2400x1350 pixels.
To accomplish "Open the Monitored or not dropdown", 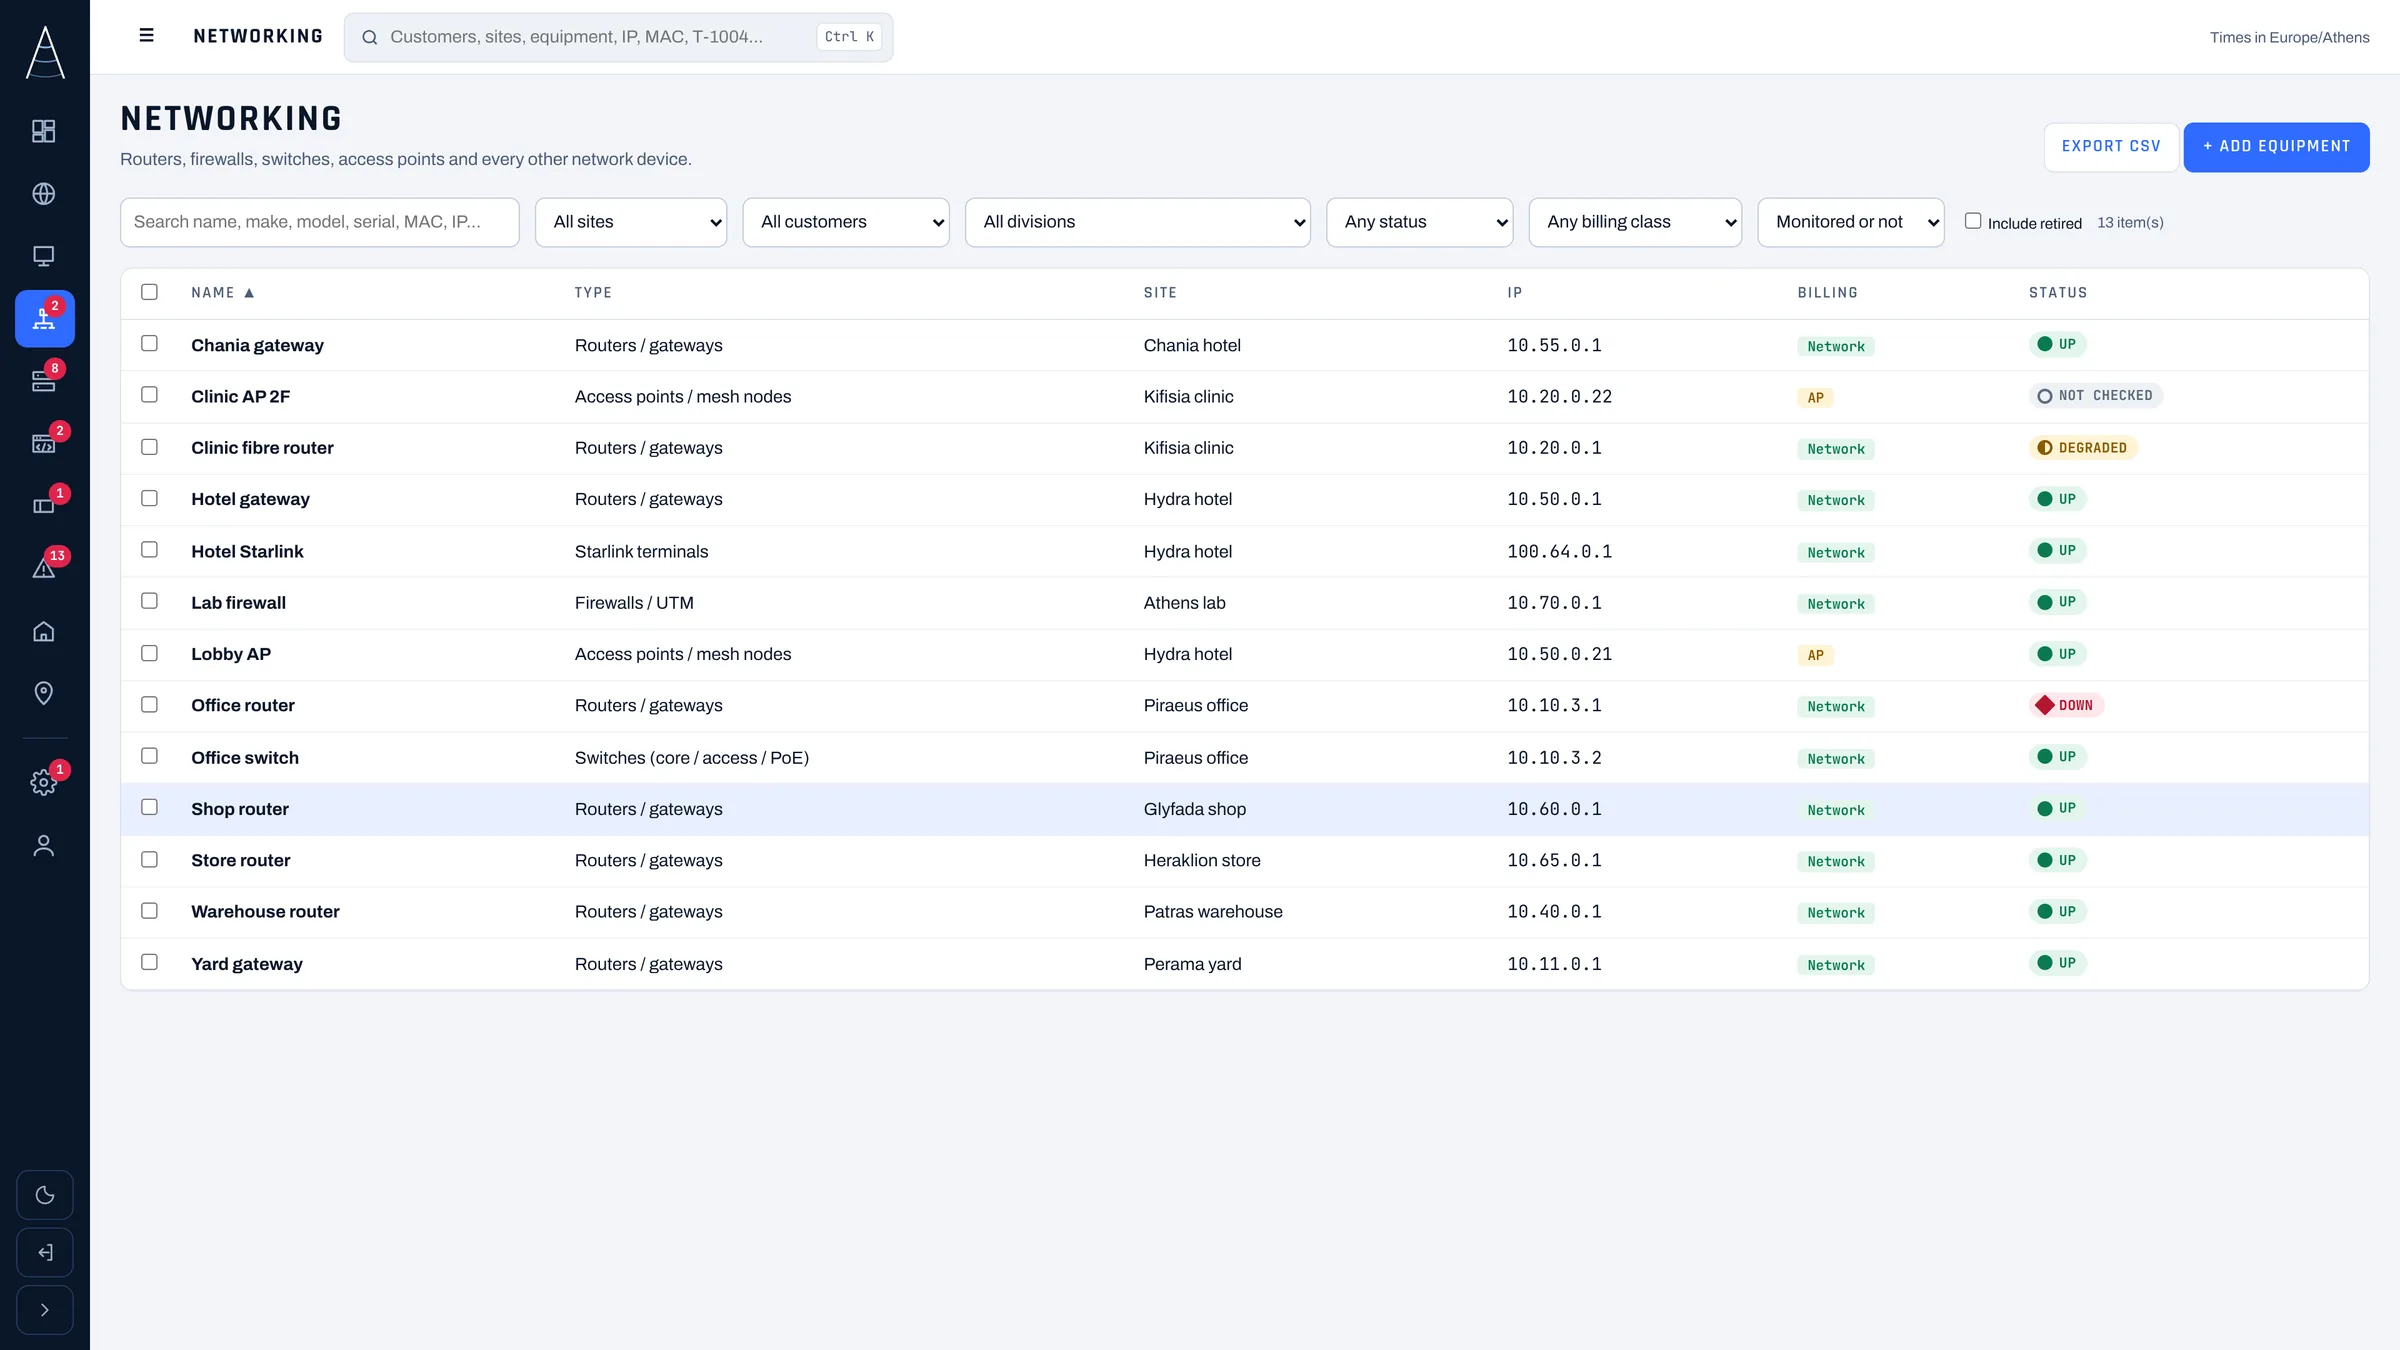I will 1851,222.
